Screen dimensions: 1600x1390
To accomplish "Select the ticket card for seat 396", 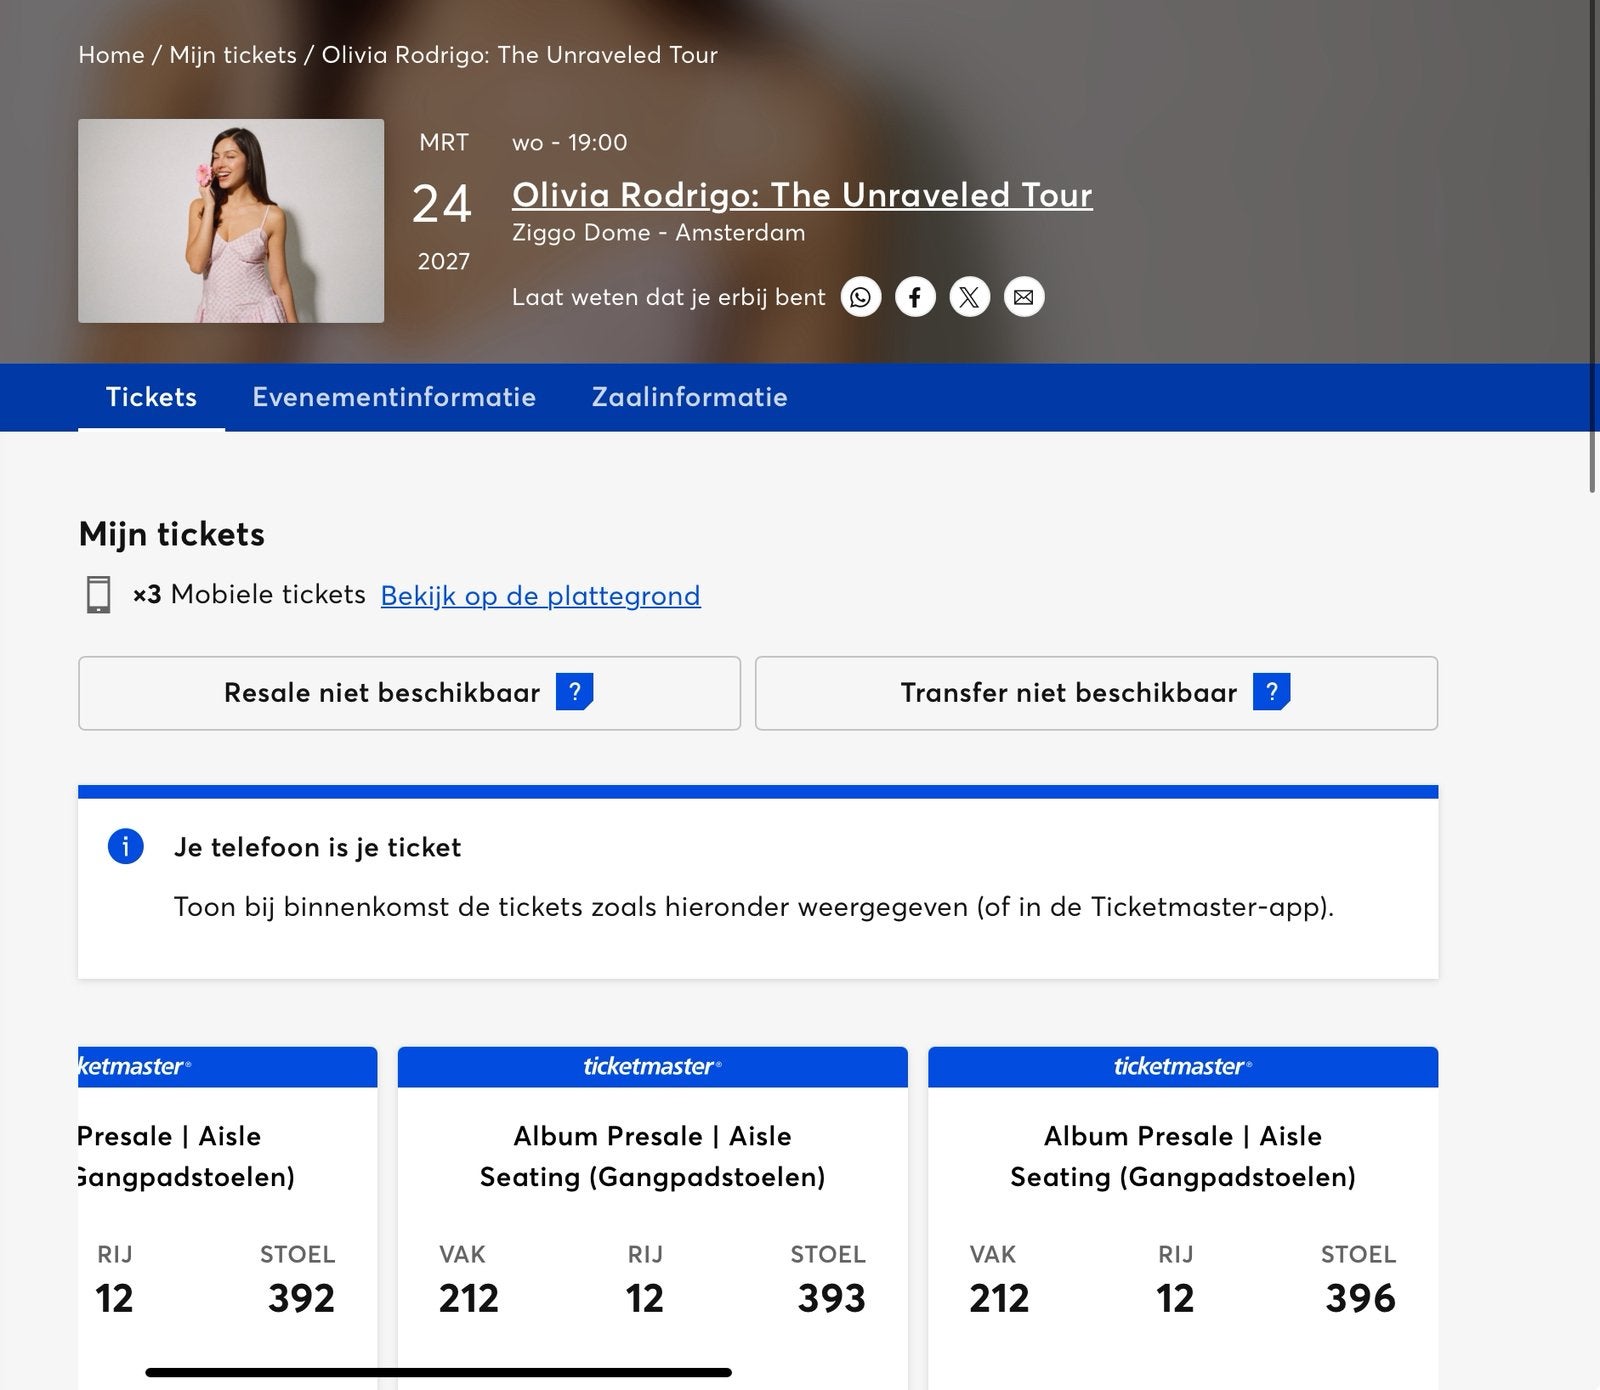I will coord(1183,1217).
